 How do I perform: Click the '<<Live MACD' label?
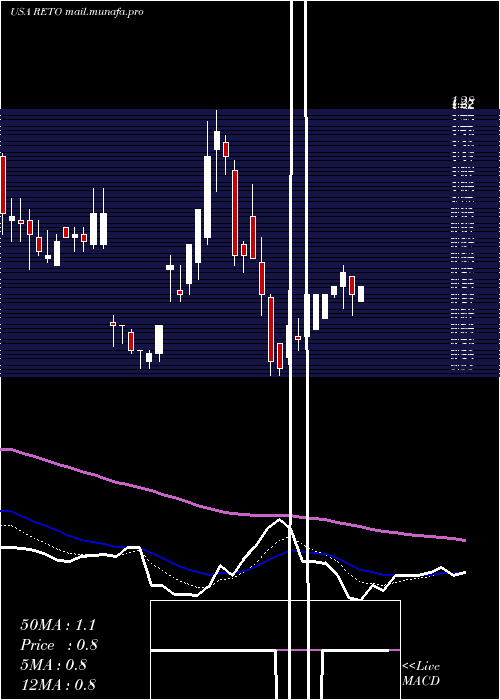coord(421,673)
